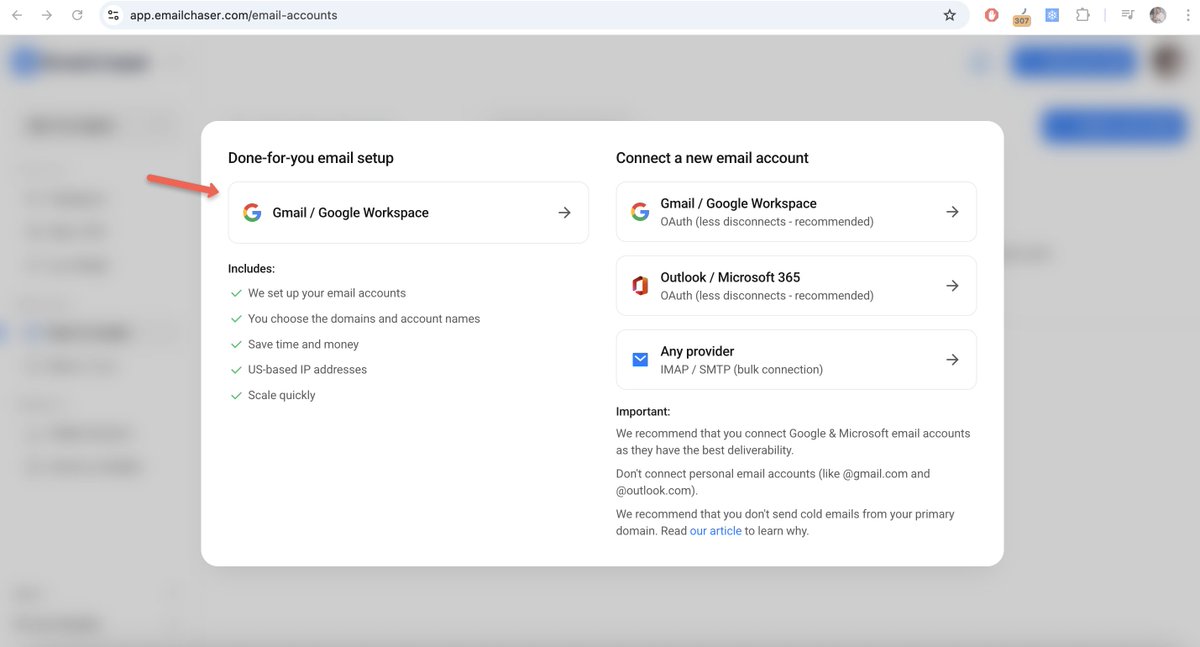Connect Any provider via IMAP / SMTP
1200x647 pixels.
pyautogui.click(x=796, y=360)
